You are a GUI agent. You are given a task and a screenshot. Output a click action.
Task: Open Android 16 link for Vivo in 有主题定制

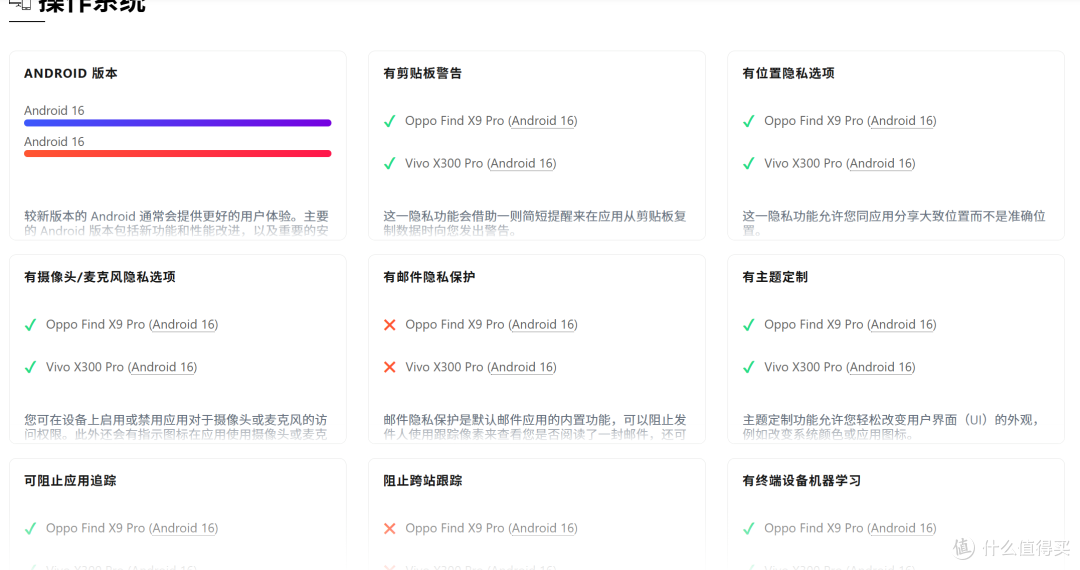point(880,367)
